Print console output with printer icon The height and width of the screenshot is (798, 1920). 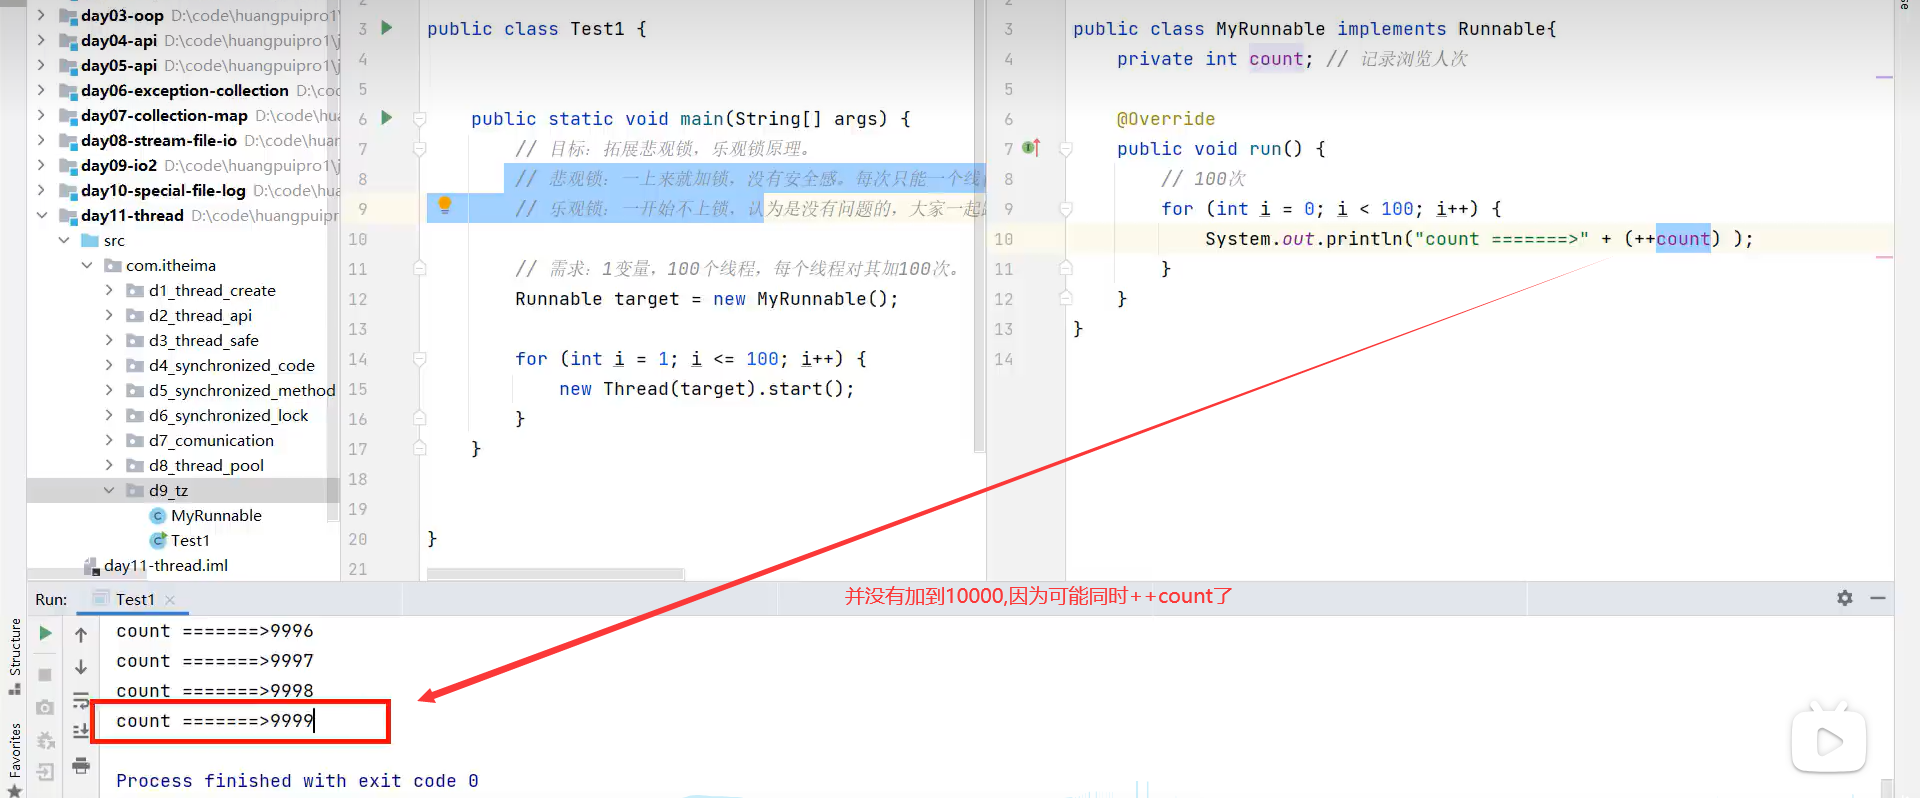click(81, 766)
